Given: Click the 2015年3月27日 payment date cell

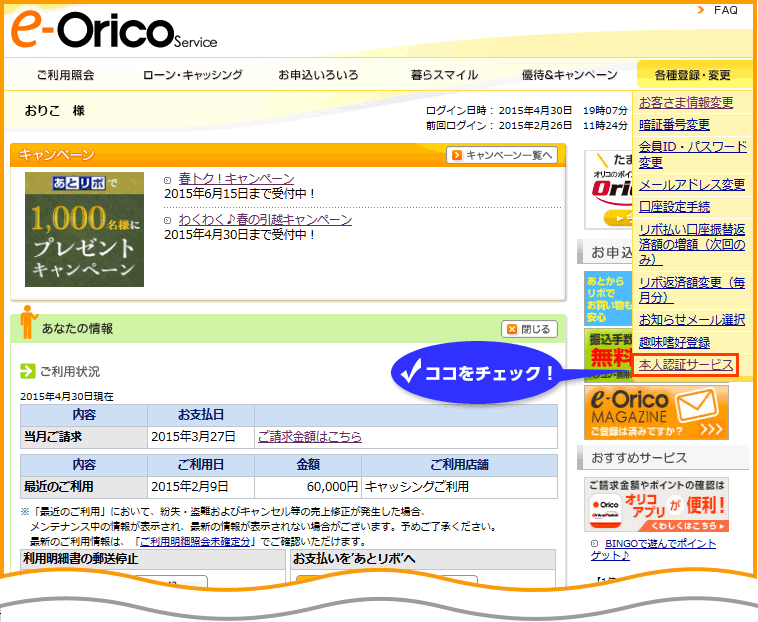Looking at the screenshot, I should [x=201, y=437].
